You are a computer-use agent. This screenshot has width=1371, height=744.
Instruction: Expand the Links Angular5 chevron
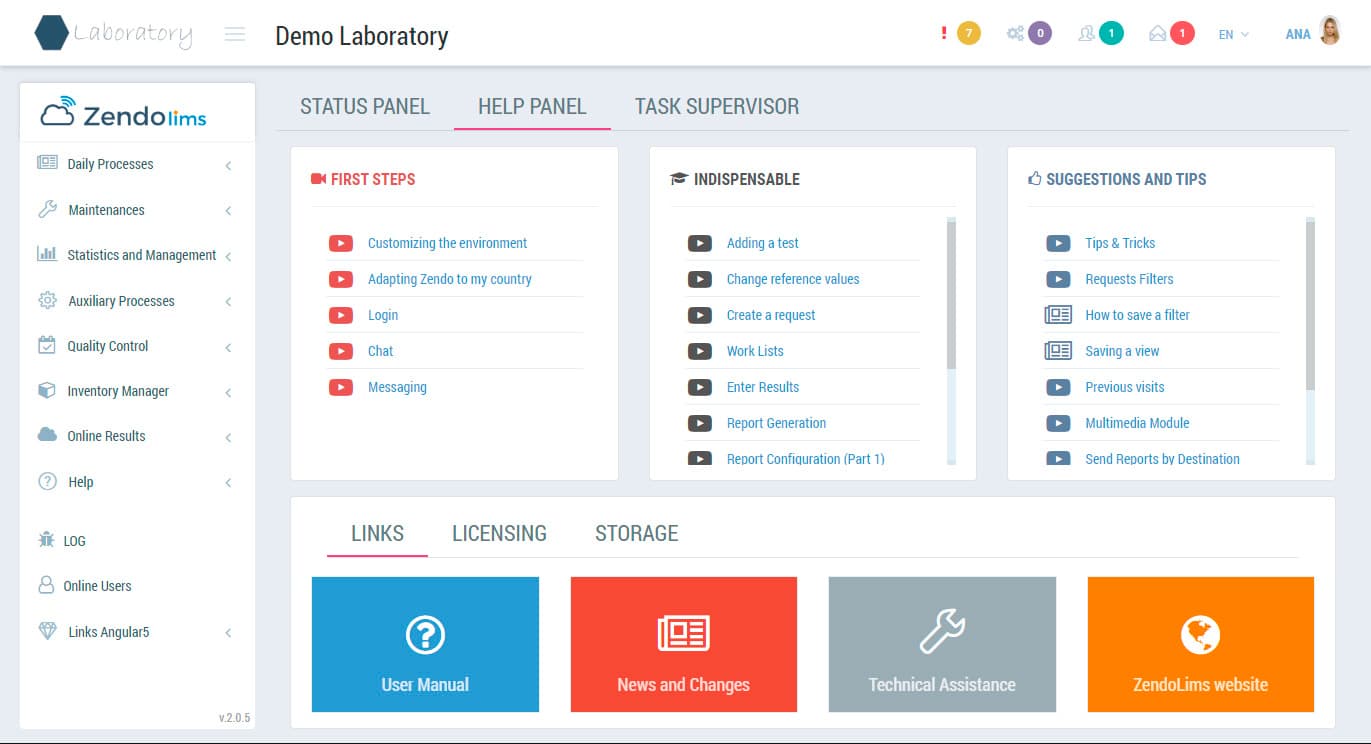[x=228, y=633]
